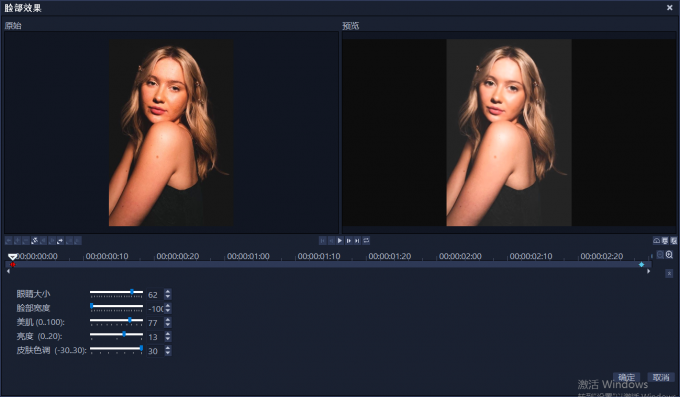Increase 眼睛大小 with the up arrow
Viewport: 680px width, 397px height.
click(x=168, y=292)
